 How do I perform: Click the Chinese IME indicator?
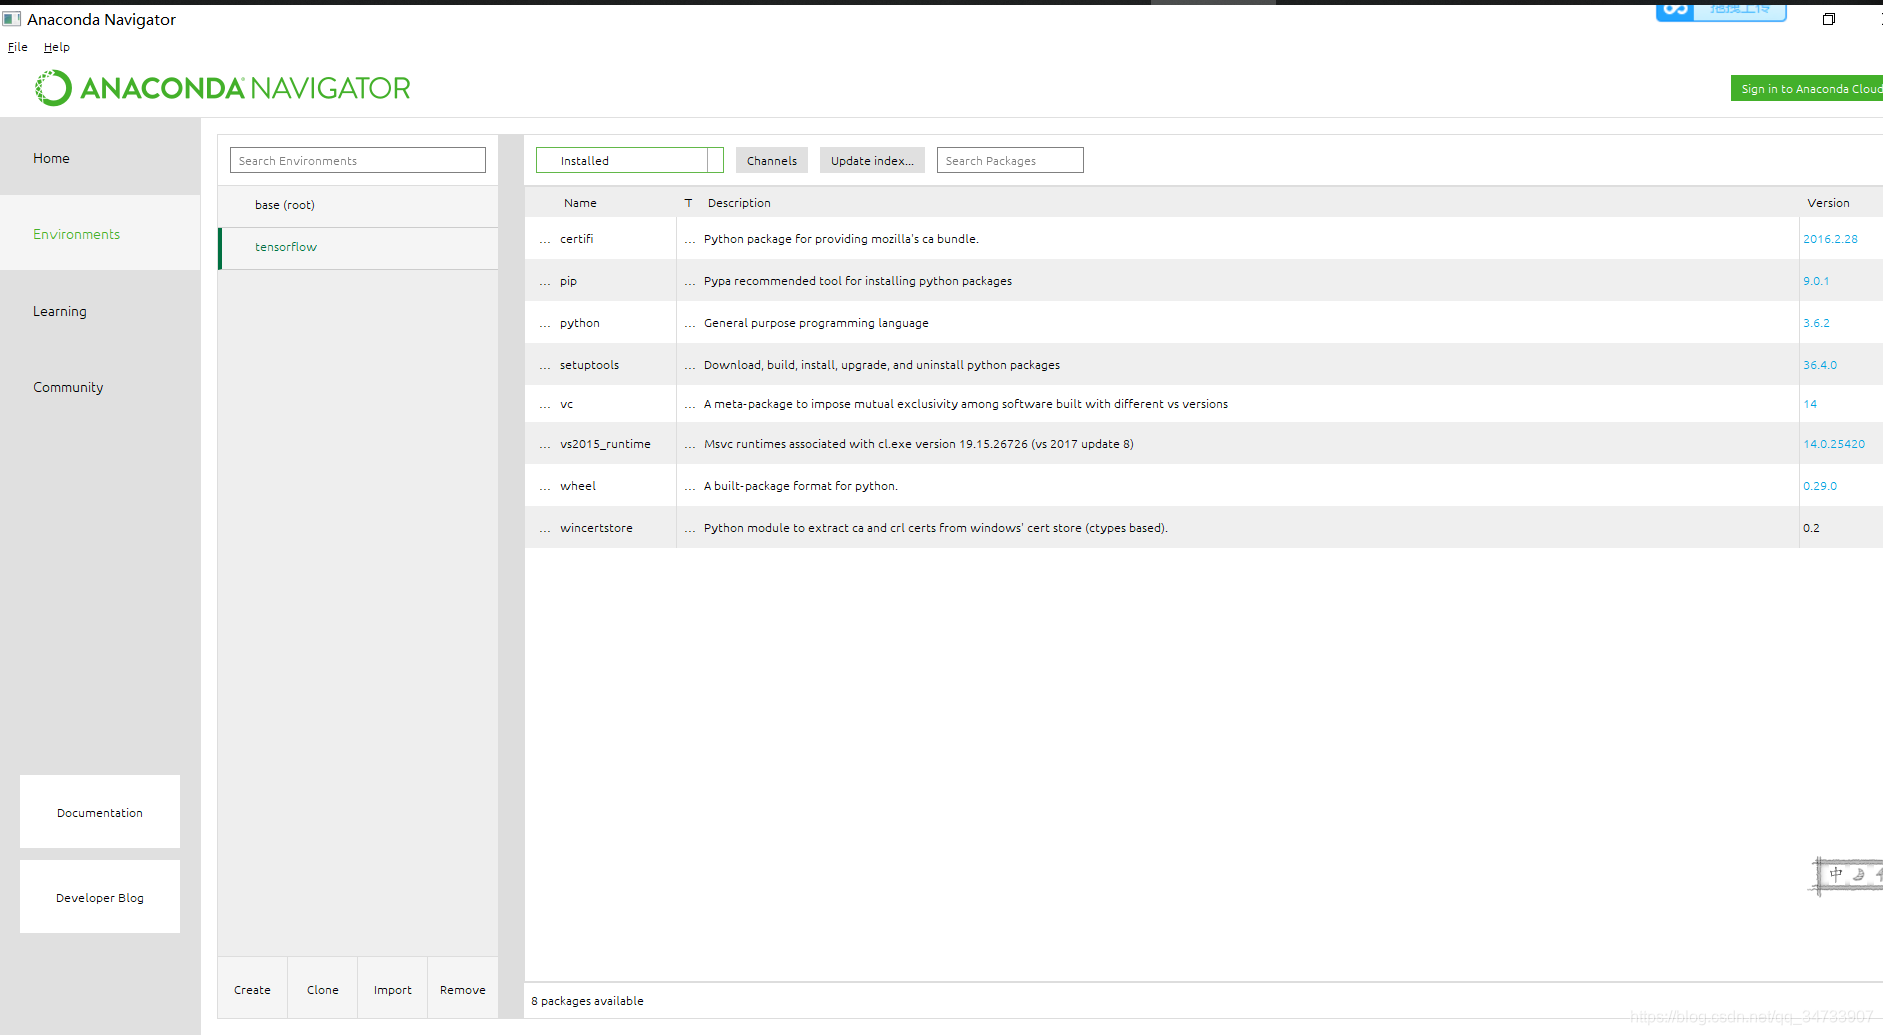pyautogui.click(x=1836, y=874)
